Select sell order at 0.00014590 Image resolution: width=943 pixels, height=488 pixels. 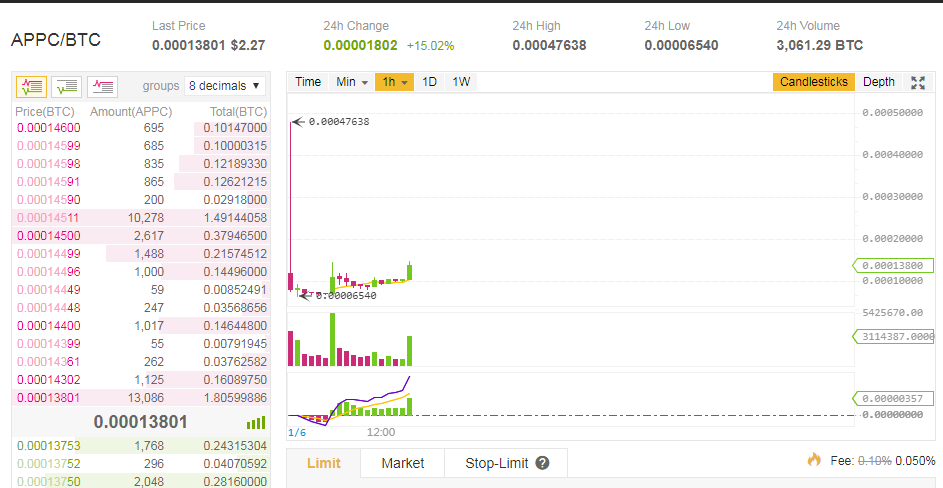pos(141,200)
